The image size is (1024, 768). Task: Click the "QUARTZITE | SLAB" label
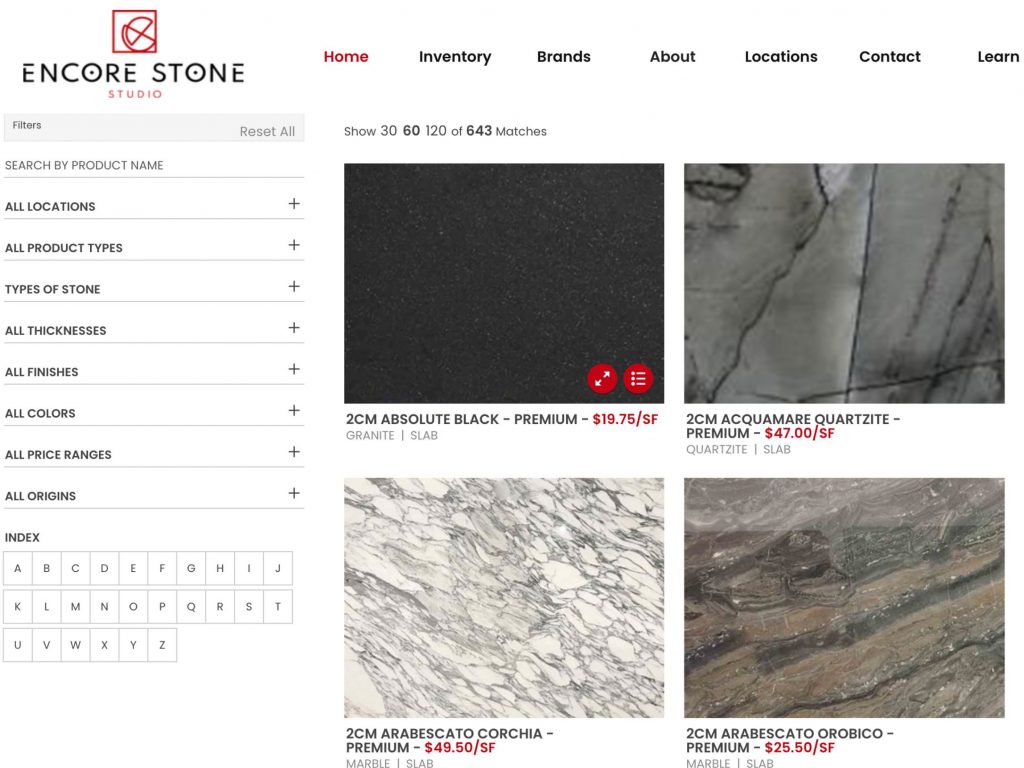[739, 449]
